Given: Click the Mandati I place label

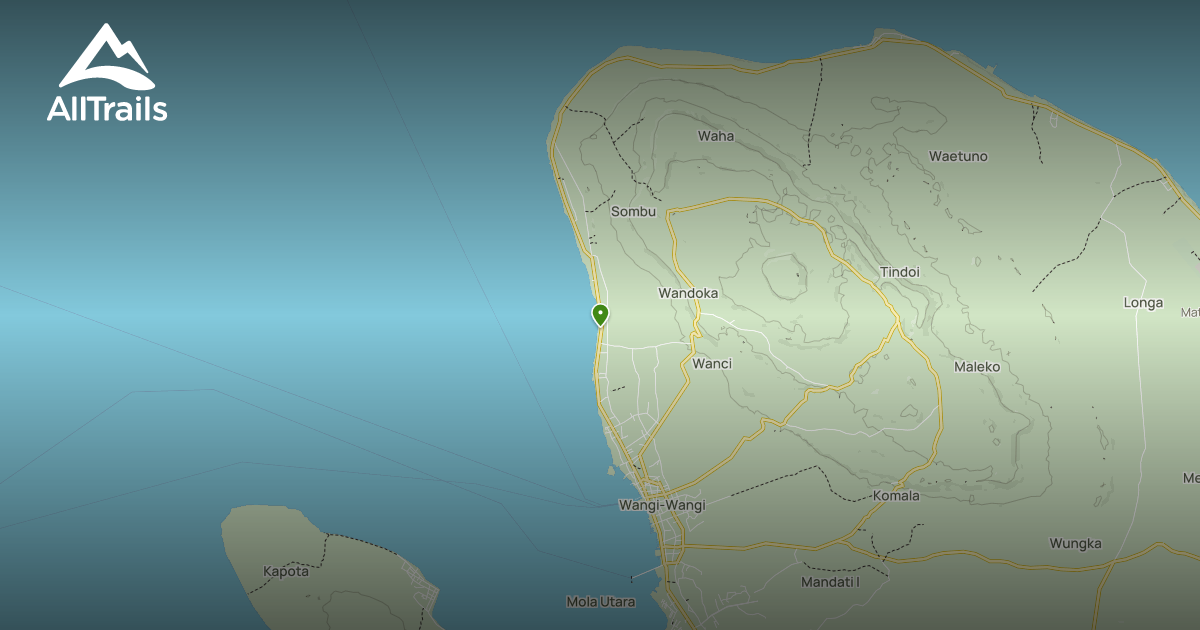Looking at the screenshot, I should [x=830, y=582].
